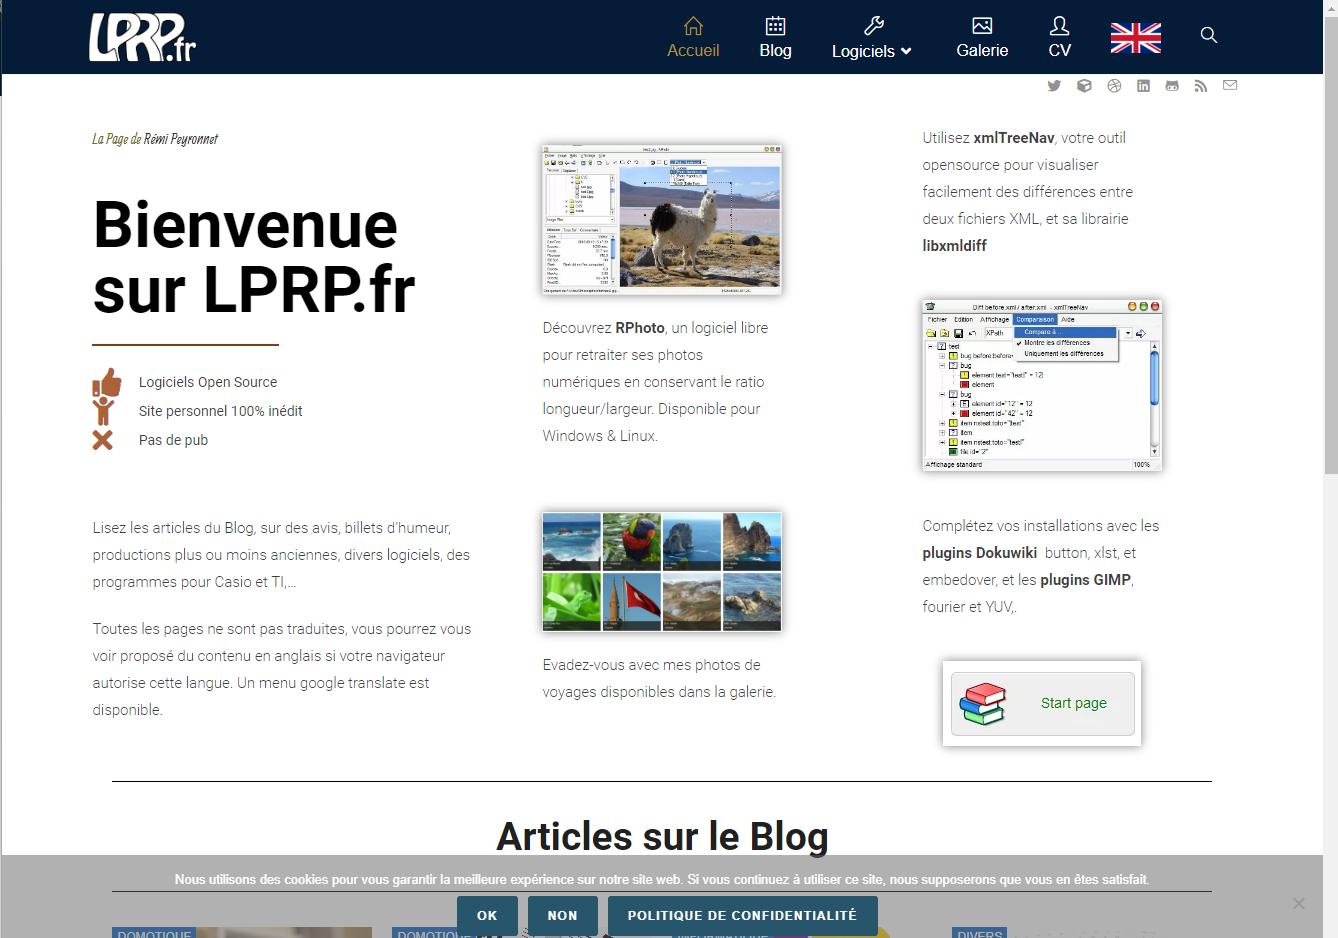Image resolution: width=1338 pixels, height=938 pixels.
Task: Click the person icon by Site personnel
Action: pos(103,411)
